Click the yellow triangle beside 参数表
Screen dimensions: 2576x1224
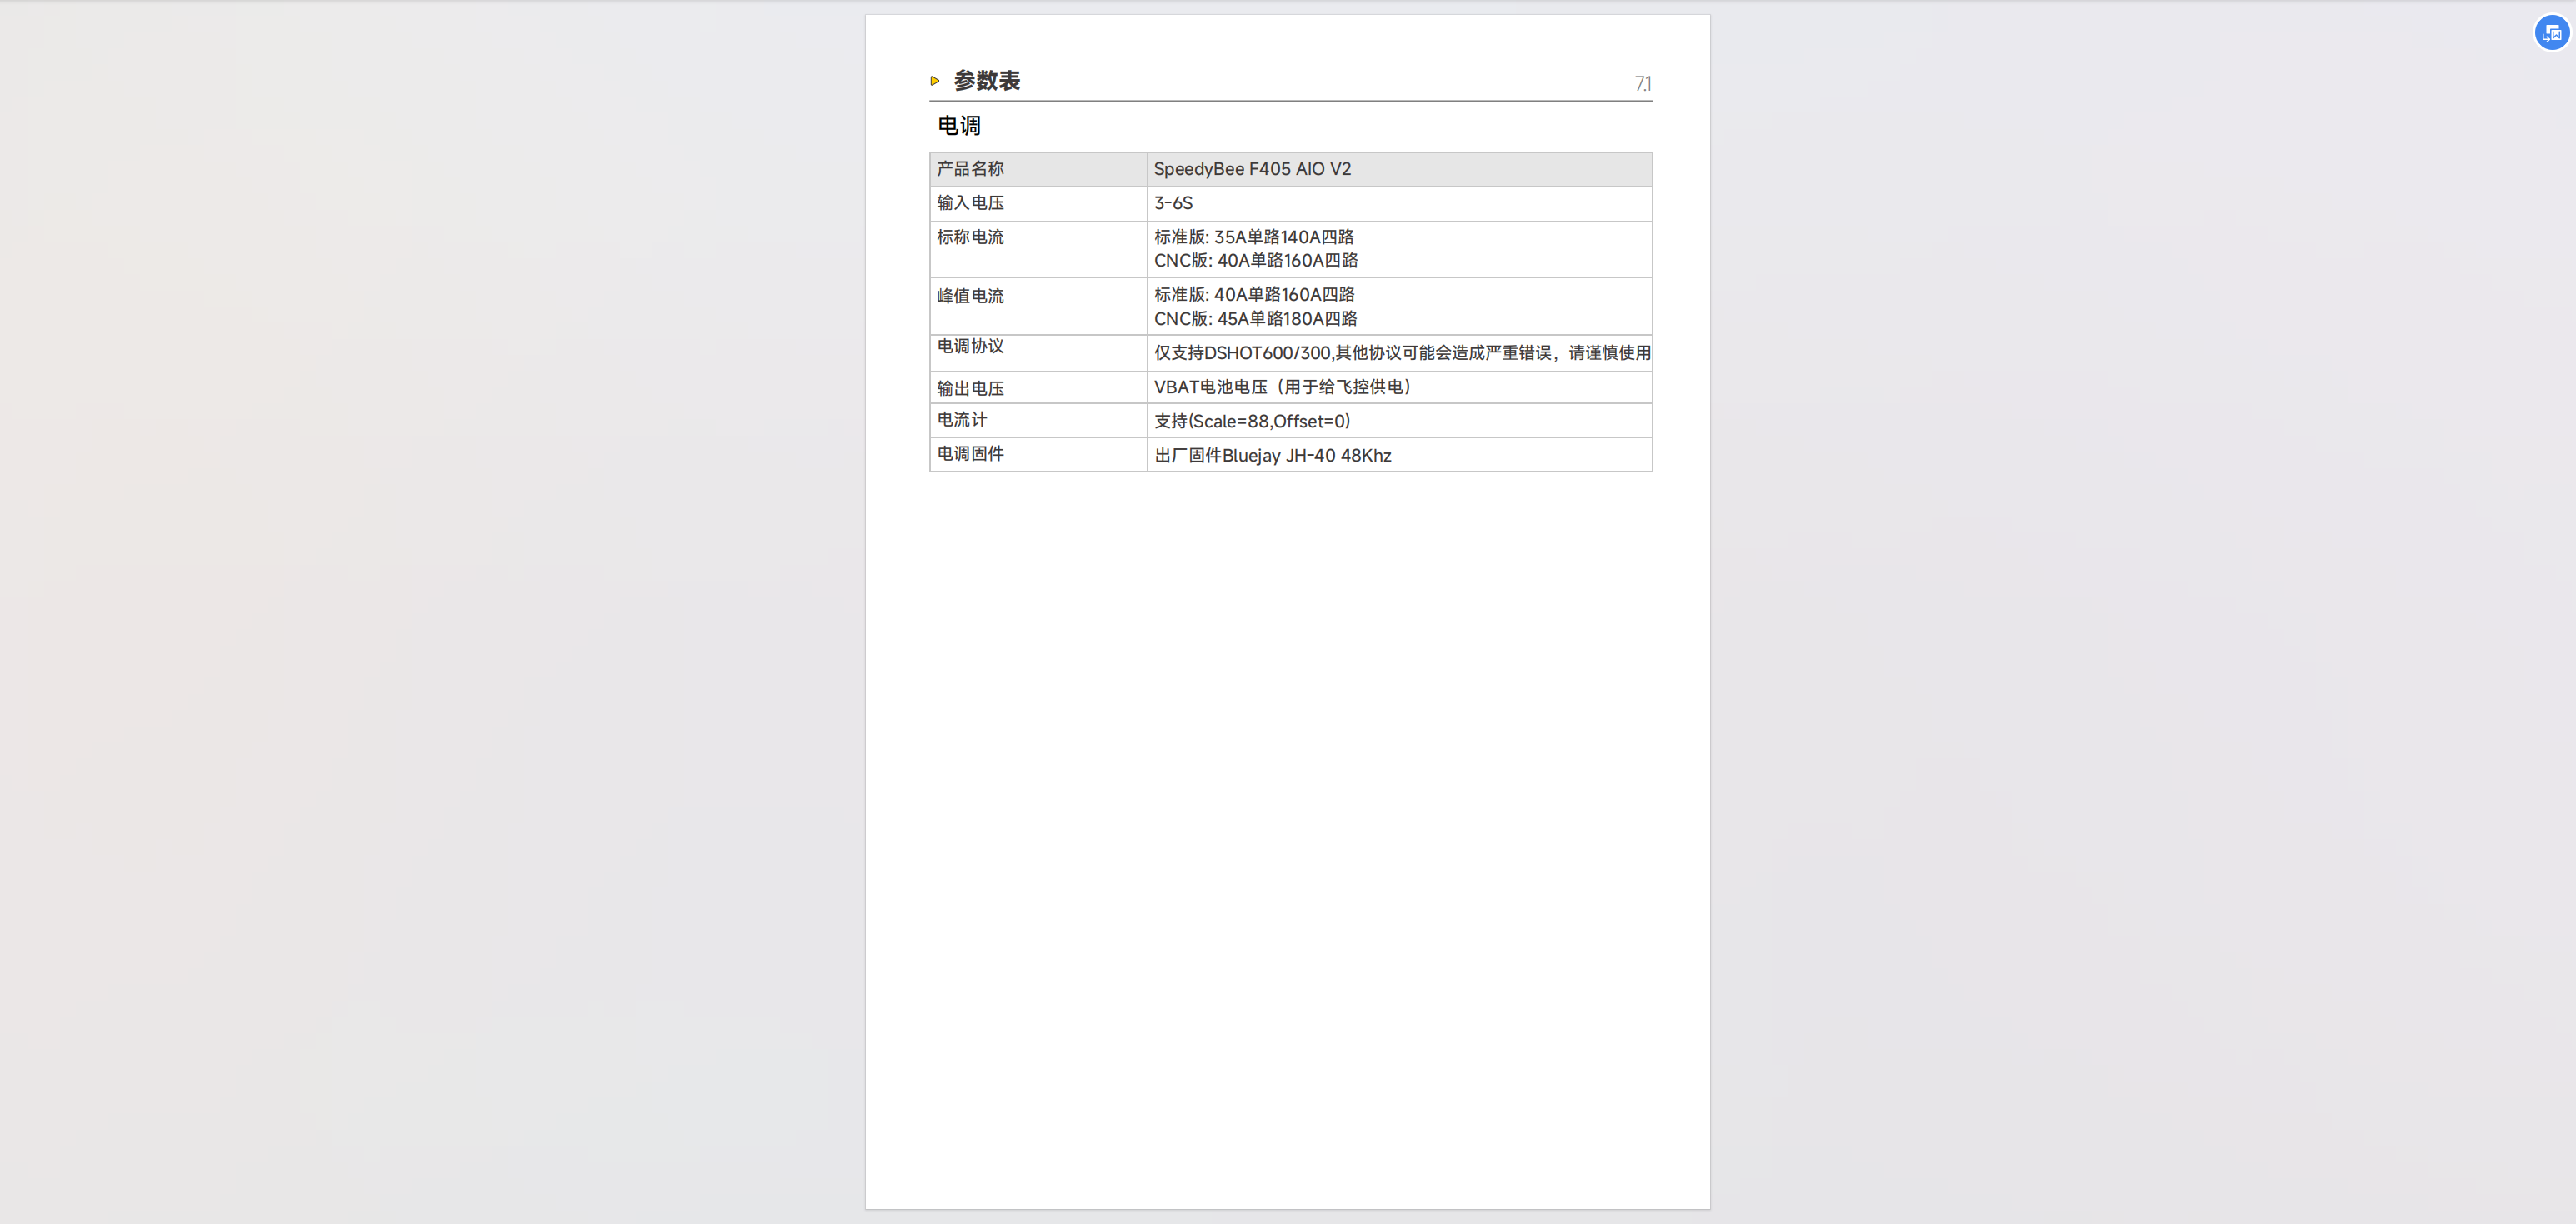(x=935, y=81)
